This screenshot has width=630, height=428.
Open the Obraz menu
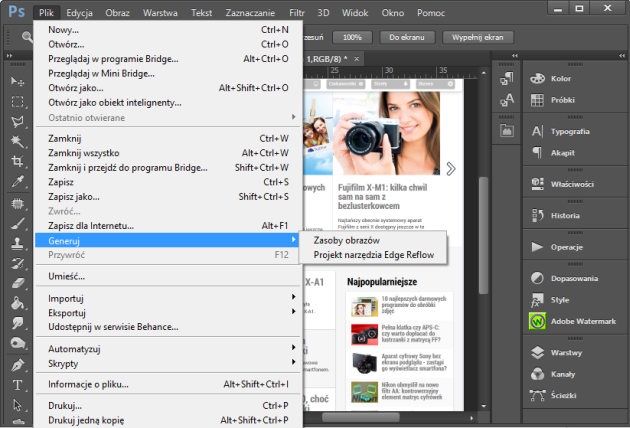click(x=117, y=13)
